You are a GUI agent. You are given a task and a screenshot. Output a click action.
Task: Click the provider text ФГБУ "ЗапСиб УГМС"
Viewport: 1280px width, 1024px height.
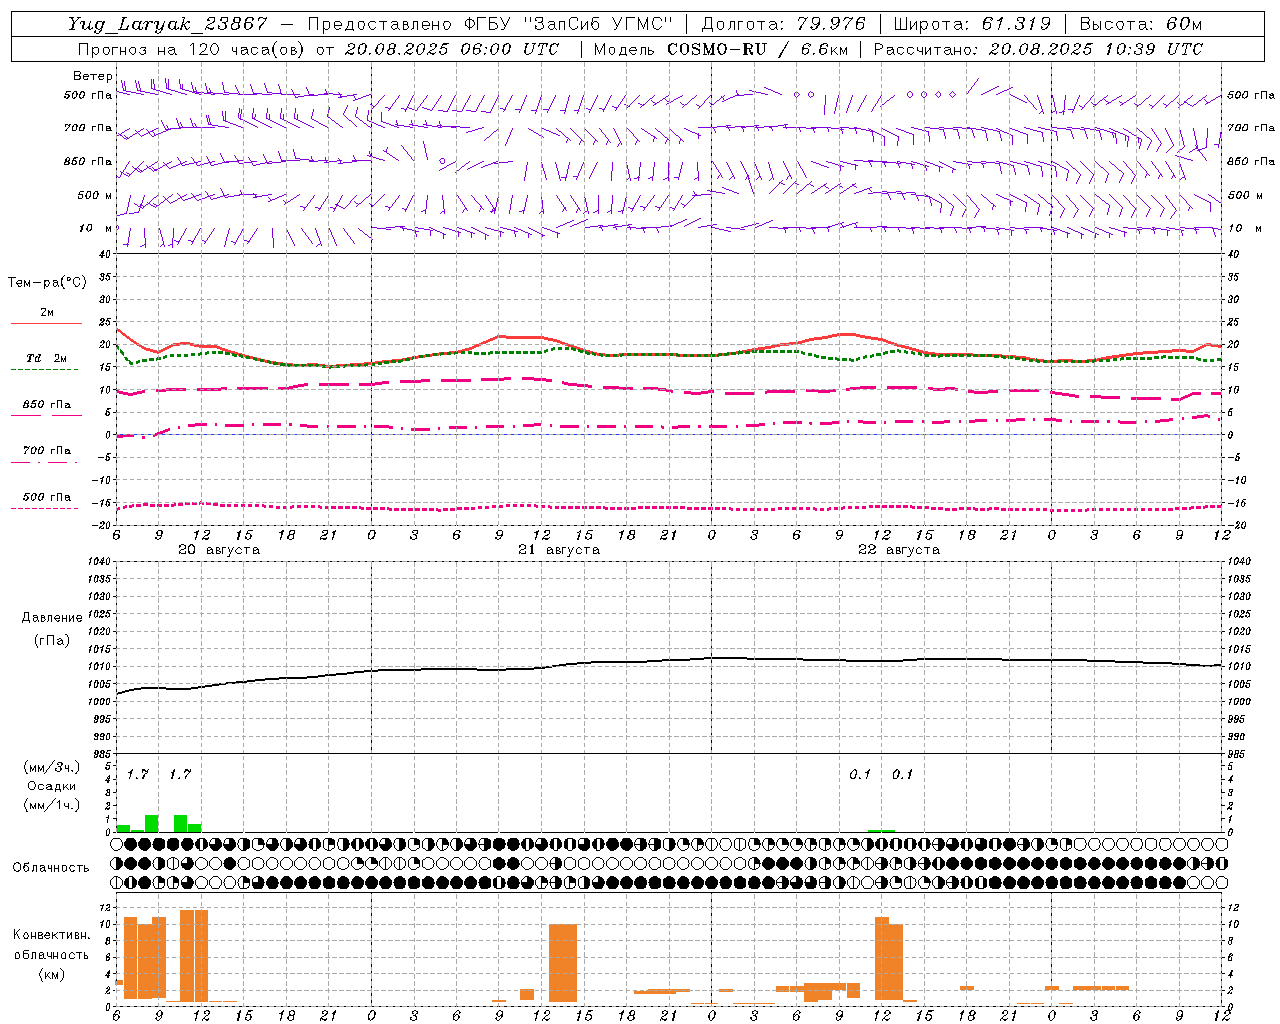569,24
